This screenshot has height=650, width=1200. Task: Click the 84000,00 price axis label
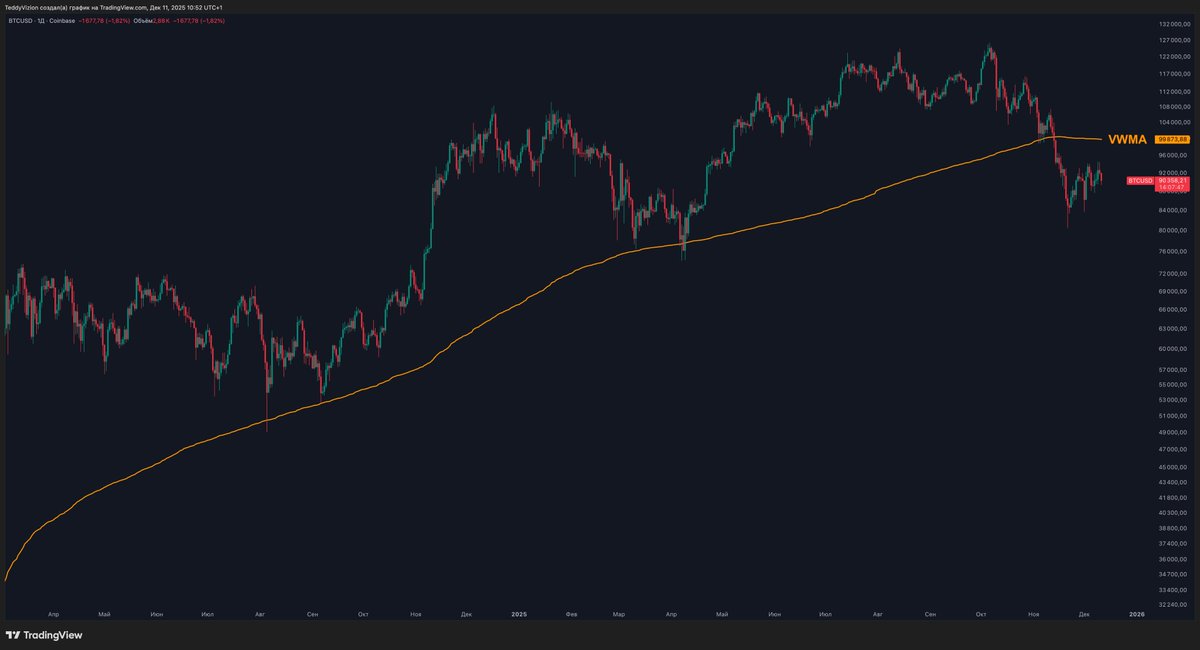(x=1174, y=211)
